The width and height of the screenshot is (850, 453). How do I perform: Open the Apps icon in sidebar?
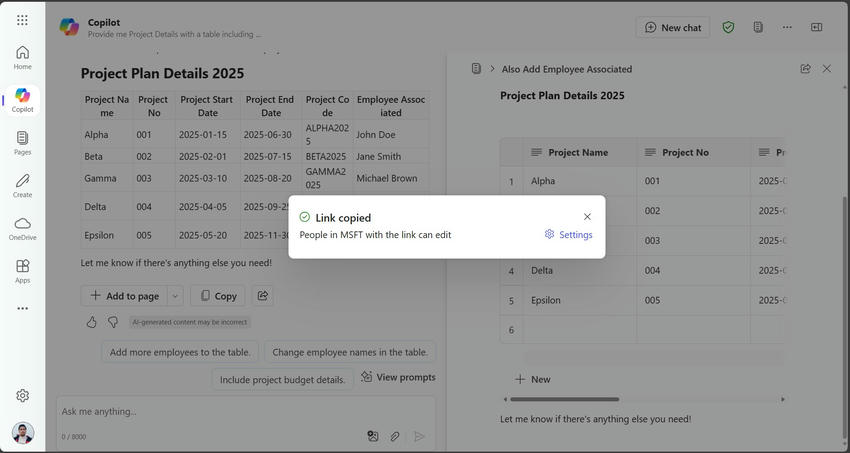click(x=22, y=271)
